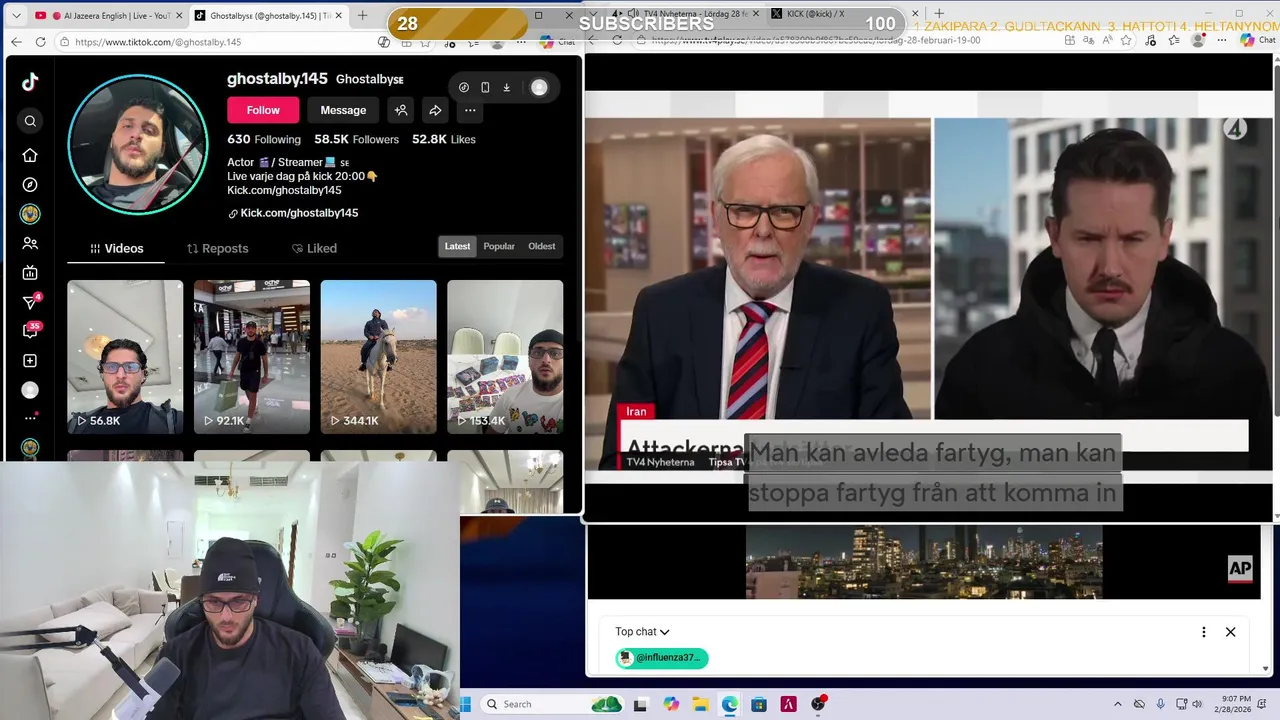This screenshot has width=1280, height=720.
Task: Close the Ghostalby TikTok browser tab
Action: click(339, 16)
